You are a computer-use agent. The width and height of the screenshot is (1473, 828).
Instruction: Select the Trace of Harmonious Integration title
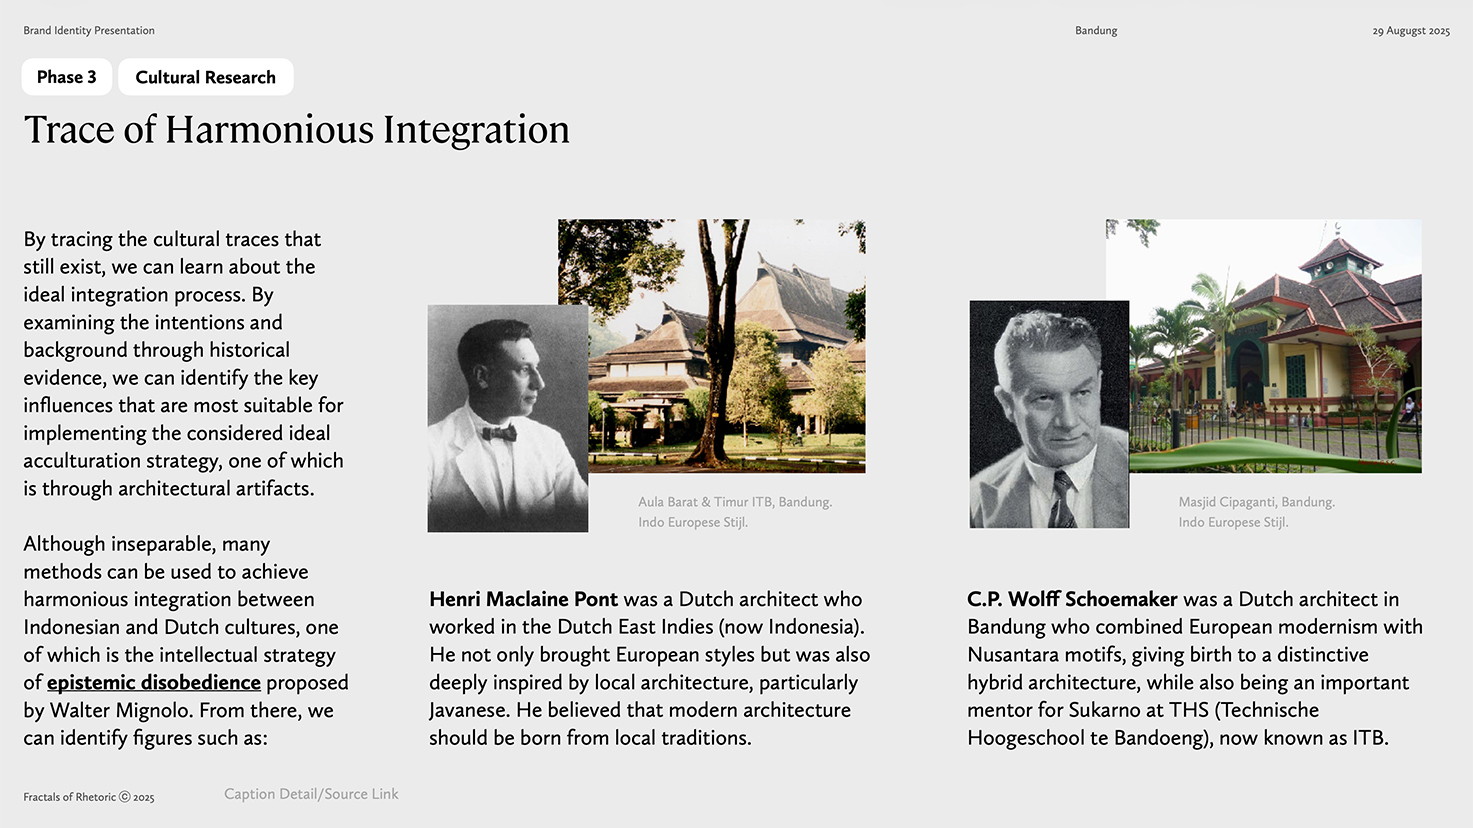tap(296, 130)
